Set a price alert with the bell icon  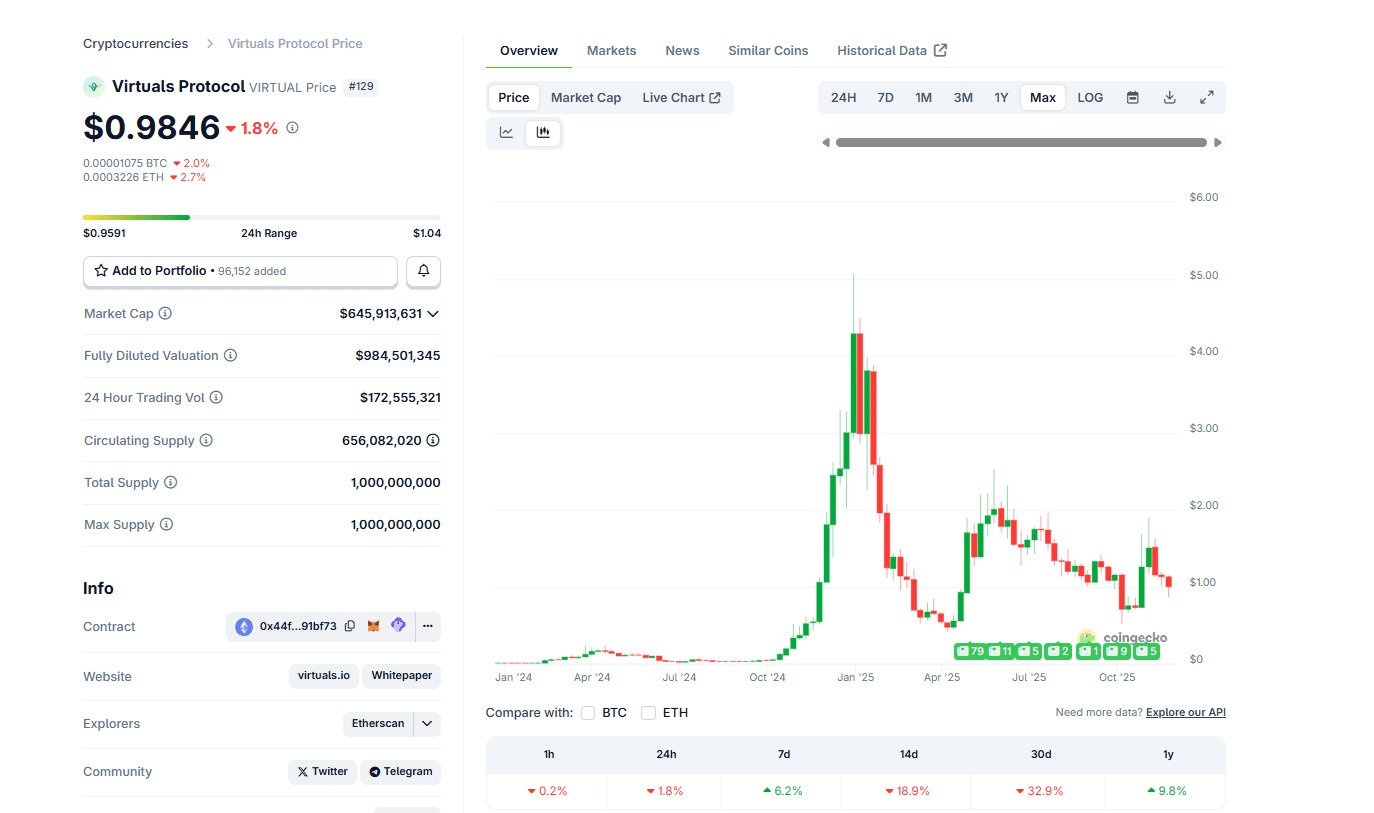click(x=423, y=271)
